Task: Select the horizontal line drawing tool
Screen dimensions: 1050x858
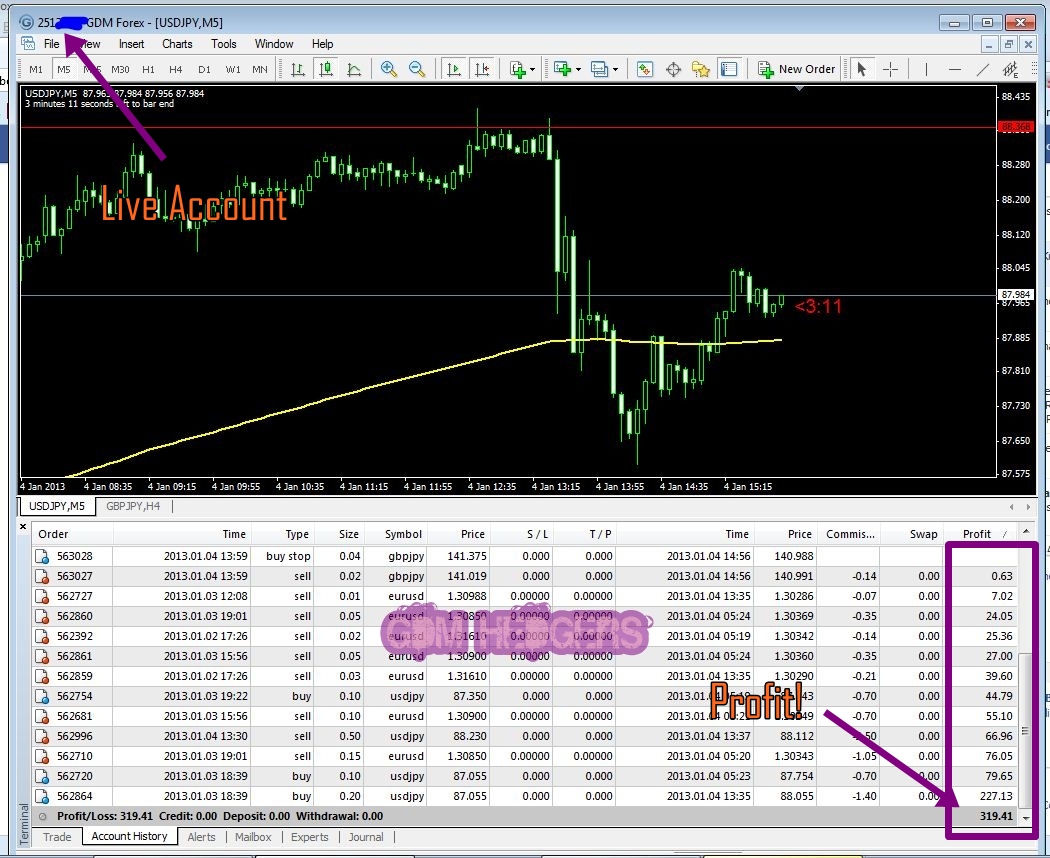Action: (954, 68)
